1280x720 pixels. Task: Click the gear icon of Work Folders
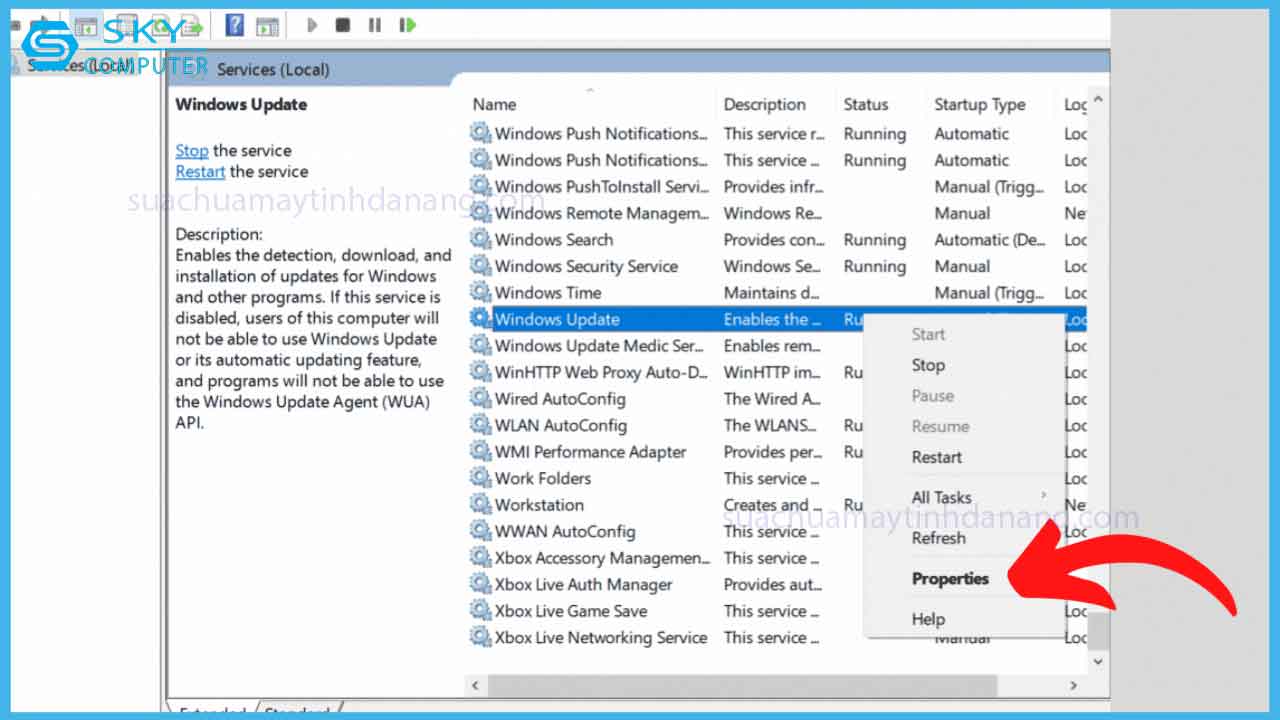(481, 478)
